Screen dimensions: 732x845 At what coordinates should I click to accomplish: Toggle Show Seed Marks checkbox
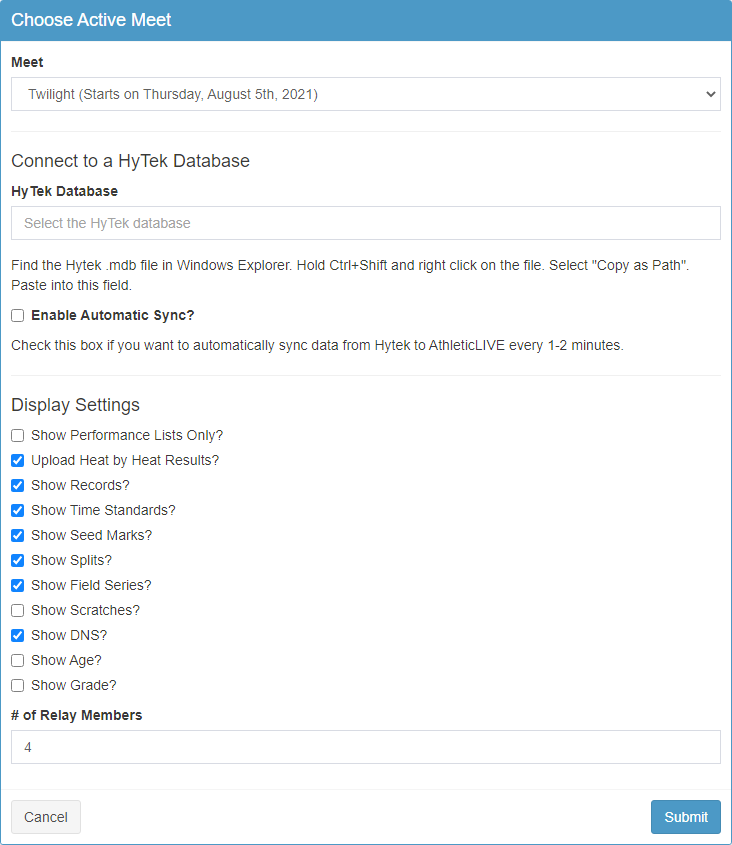[18, 535]
